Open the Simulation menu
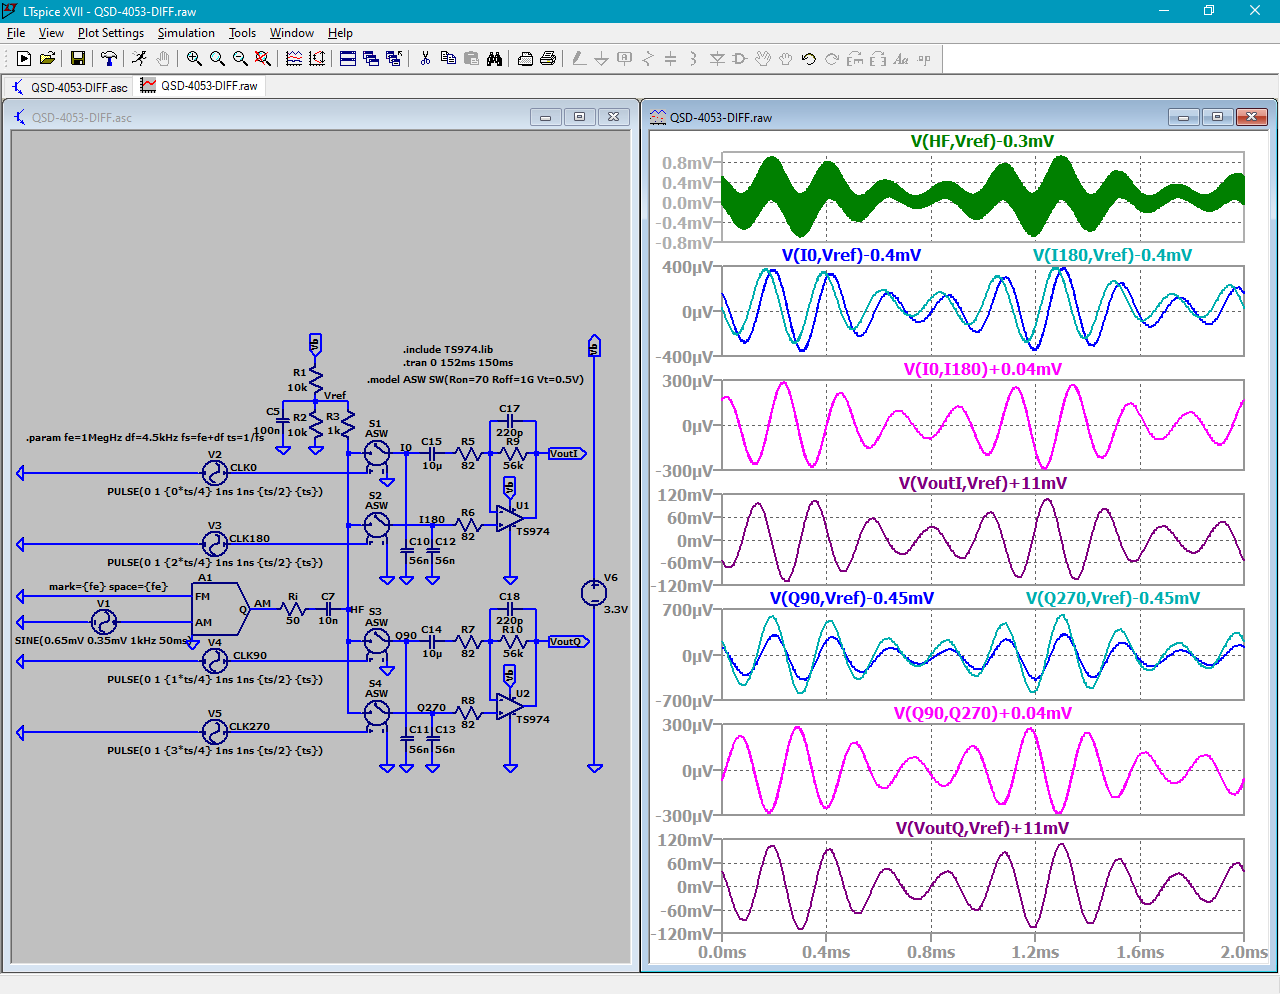This screenshot has height=994, width=1280. coord(186,33)
